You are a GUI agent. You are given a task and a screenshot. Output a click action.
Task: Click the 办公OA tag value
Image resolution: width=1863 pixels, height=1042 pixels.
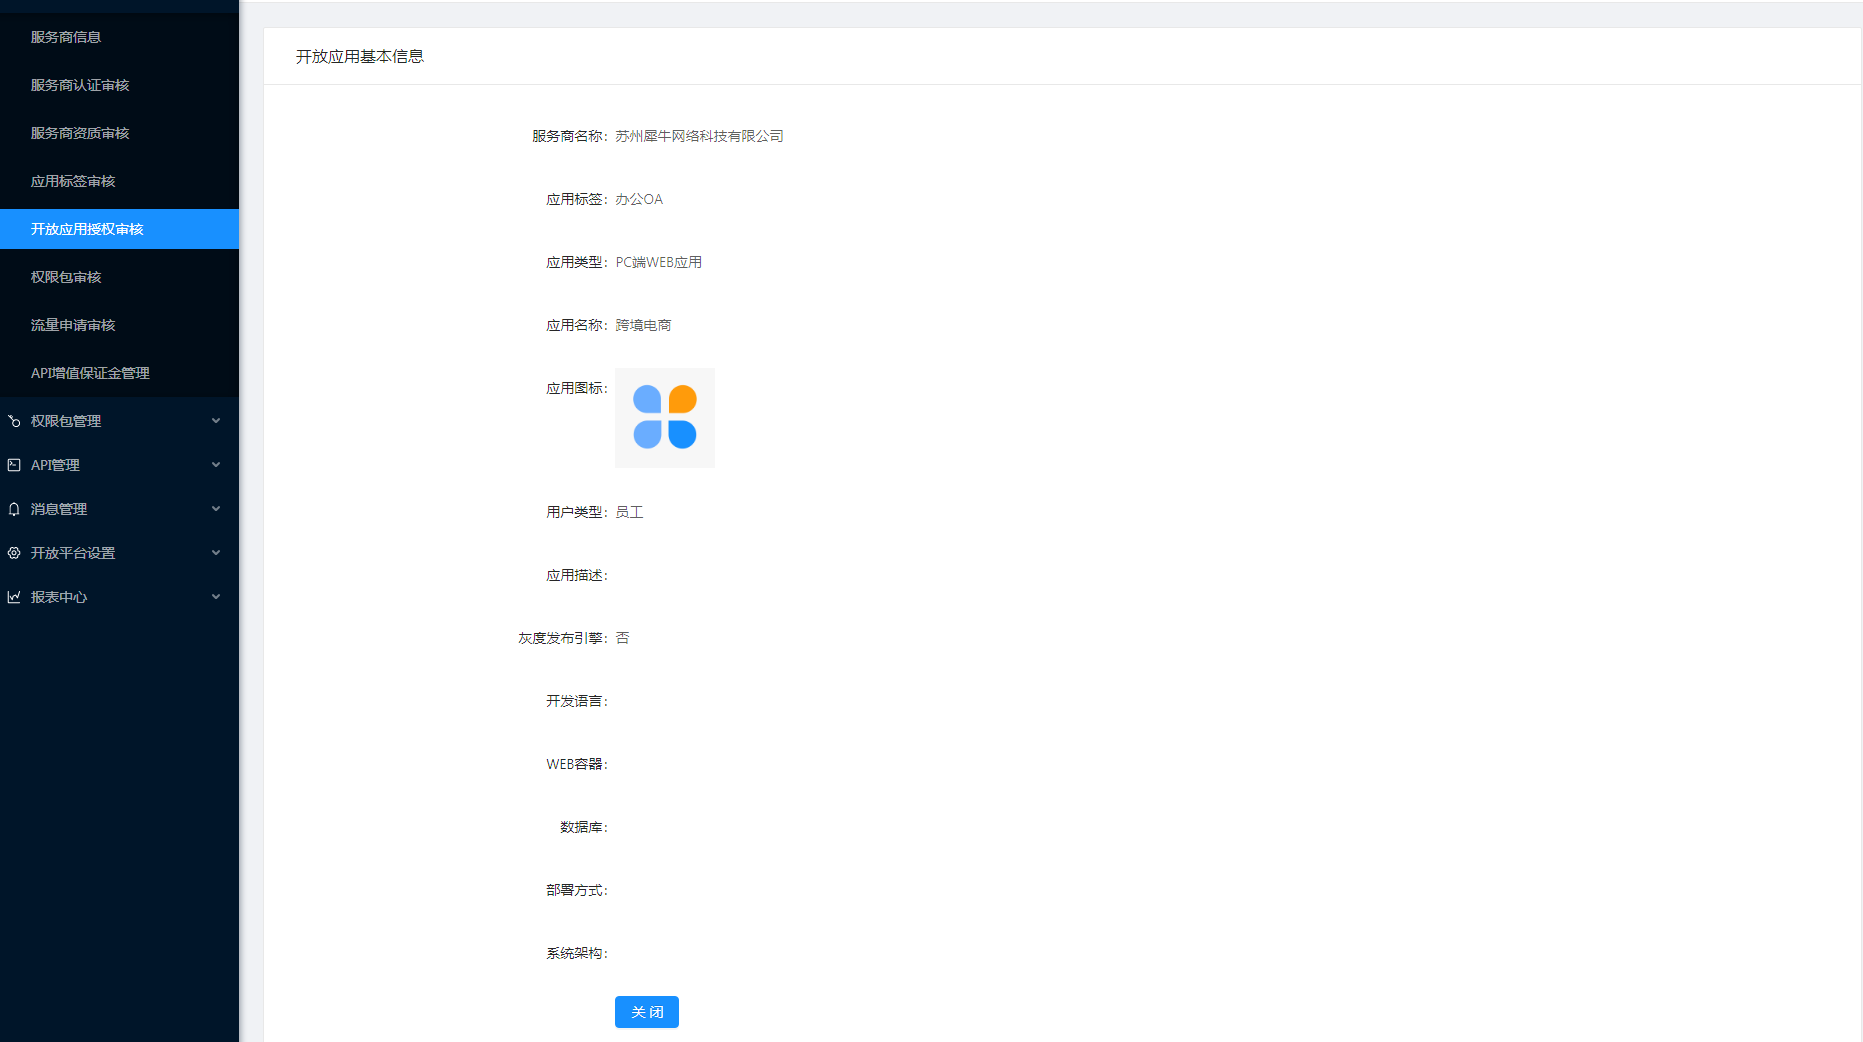pyautogui.click(x=639, y=199)
